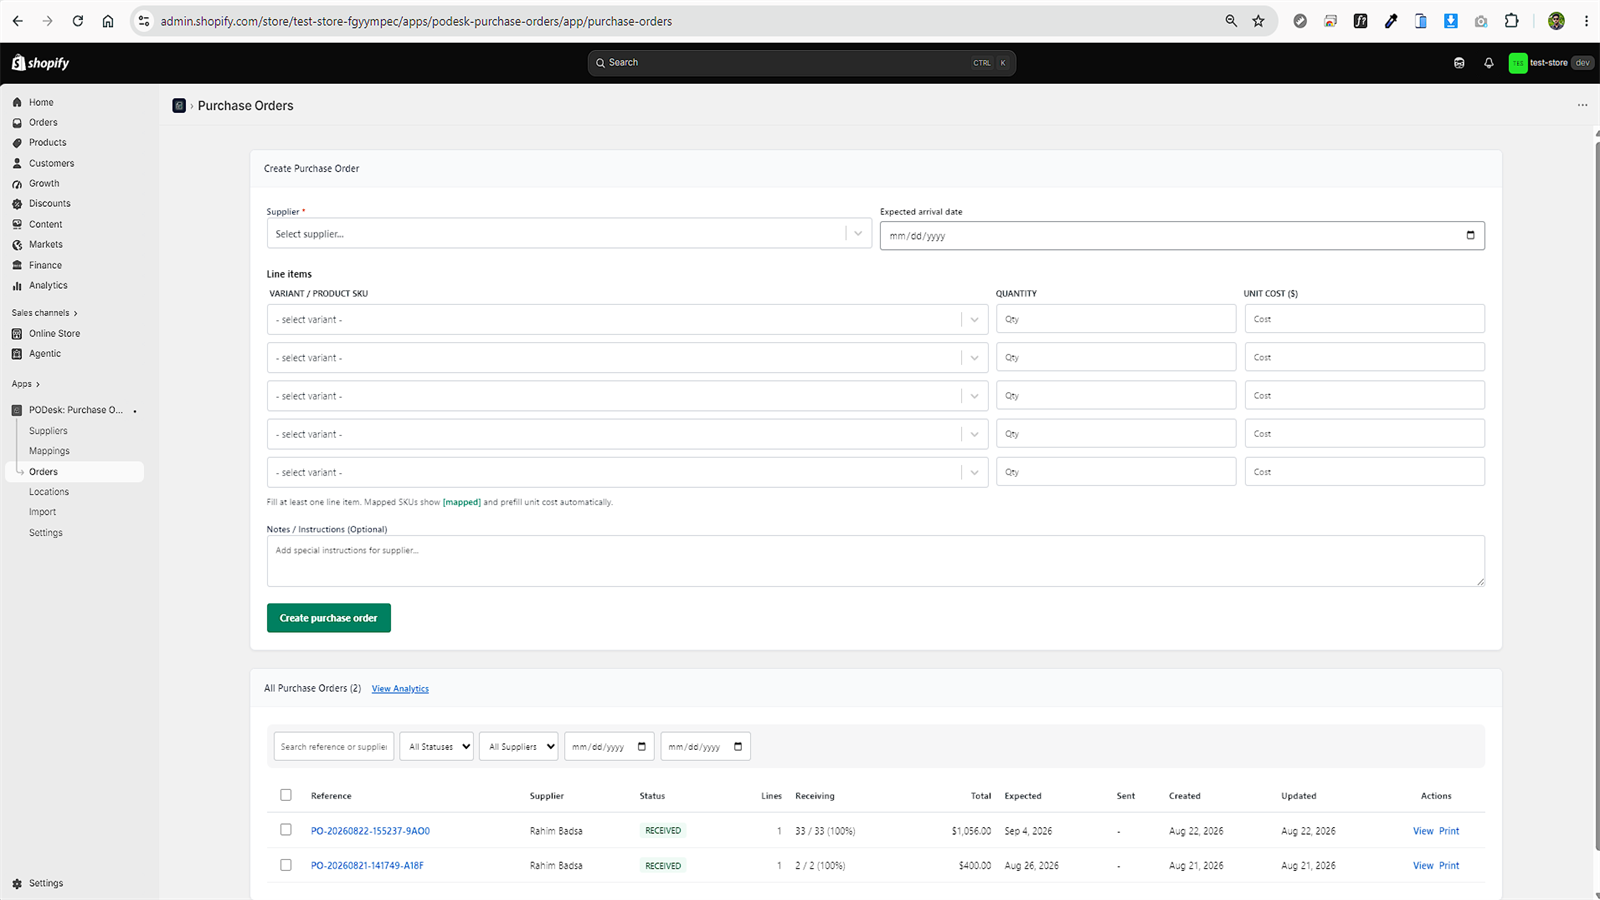1600x900 pixels.
Task: Click Print for the $1,056.00 order
Action: click(1449, 831)
